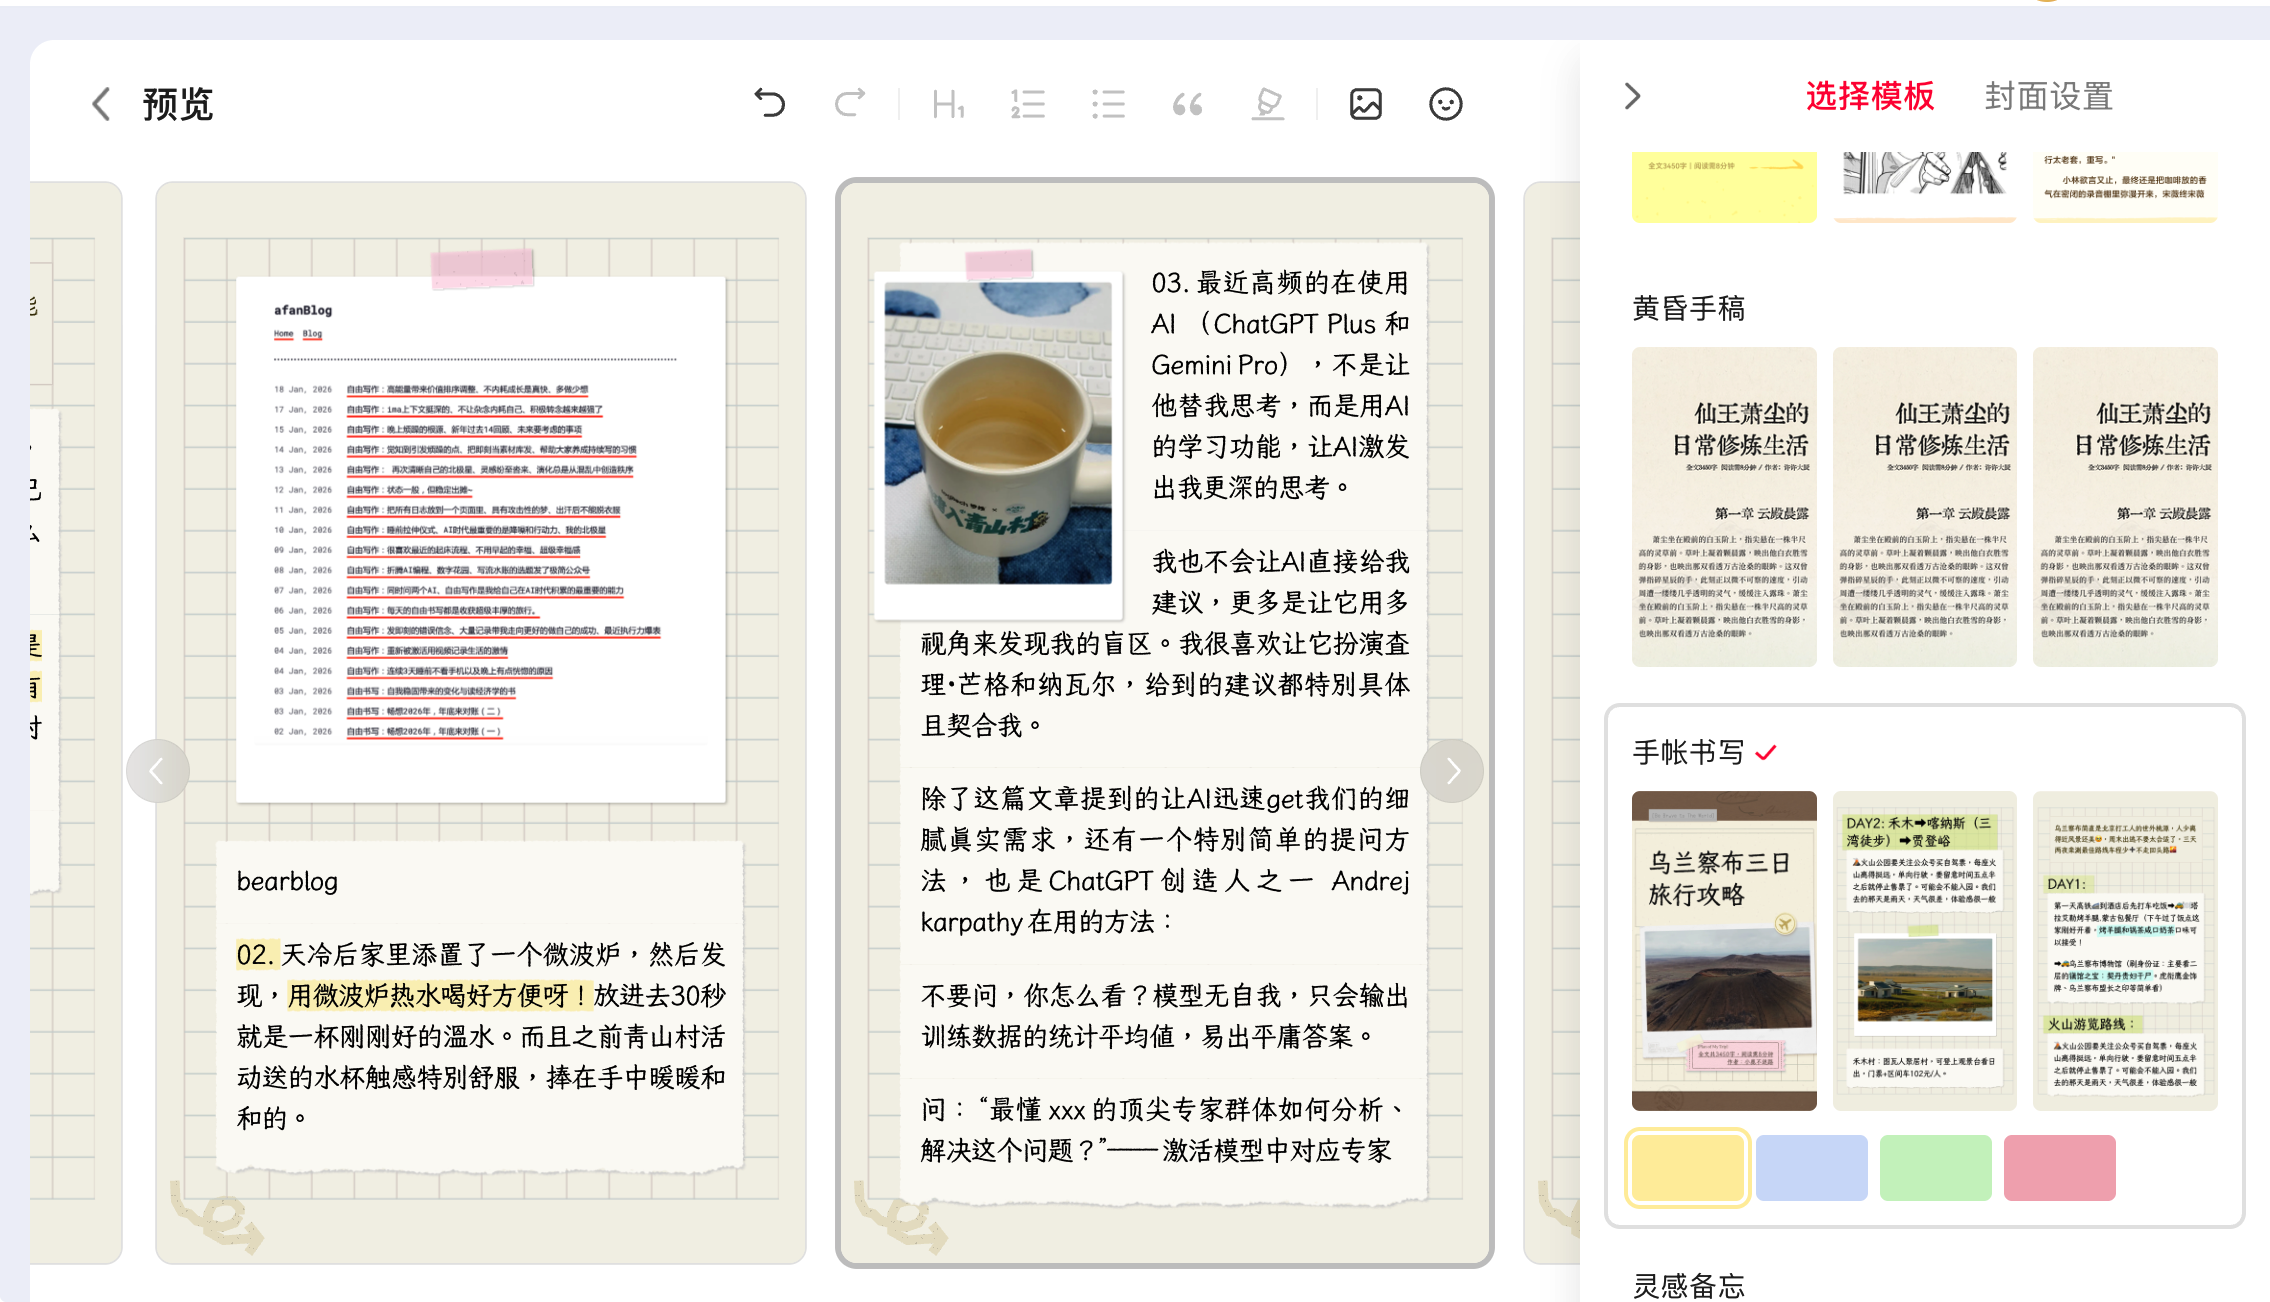Switch to the 选择模板 tab
This screenshot has width=2270, height=1302.
(1869, 96)
